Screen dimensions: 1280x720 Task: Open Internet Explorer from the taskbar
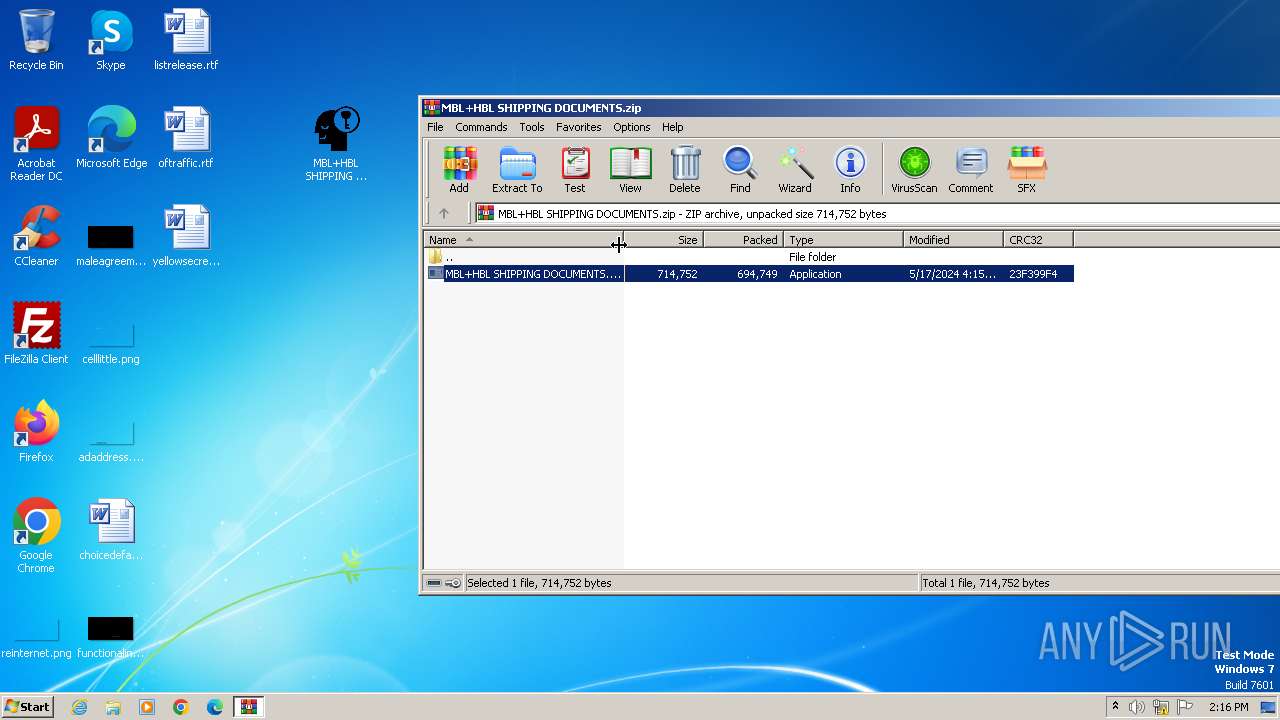coord(79,707)
